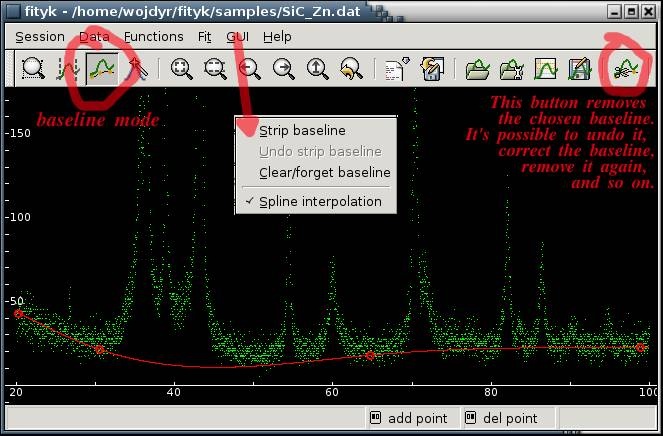The width and height of the screenshot is (663, 436).
Task: Click the strip baseline scissors icon
Action: (627, 69)
